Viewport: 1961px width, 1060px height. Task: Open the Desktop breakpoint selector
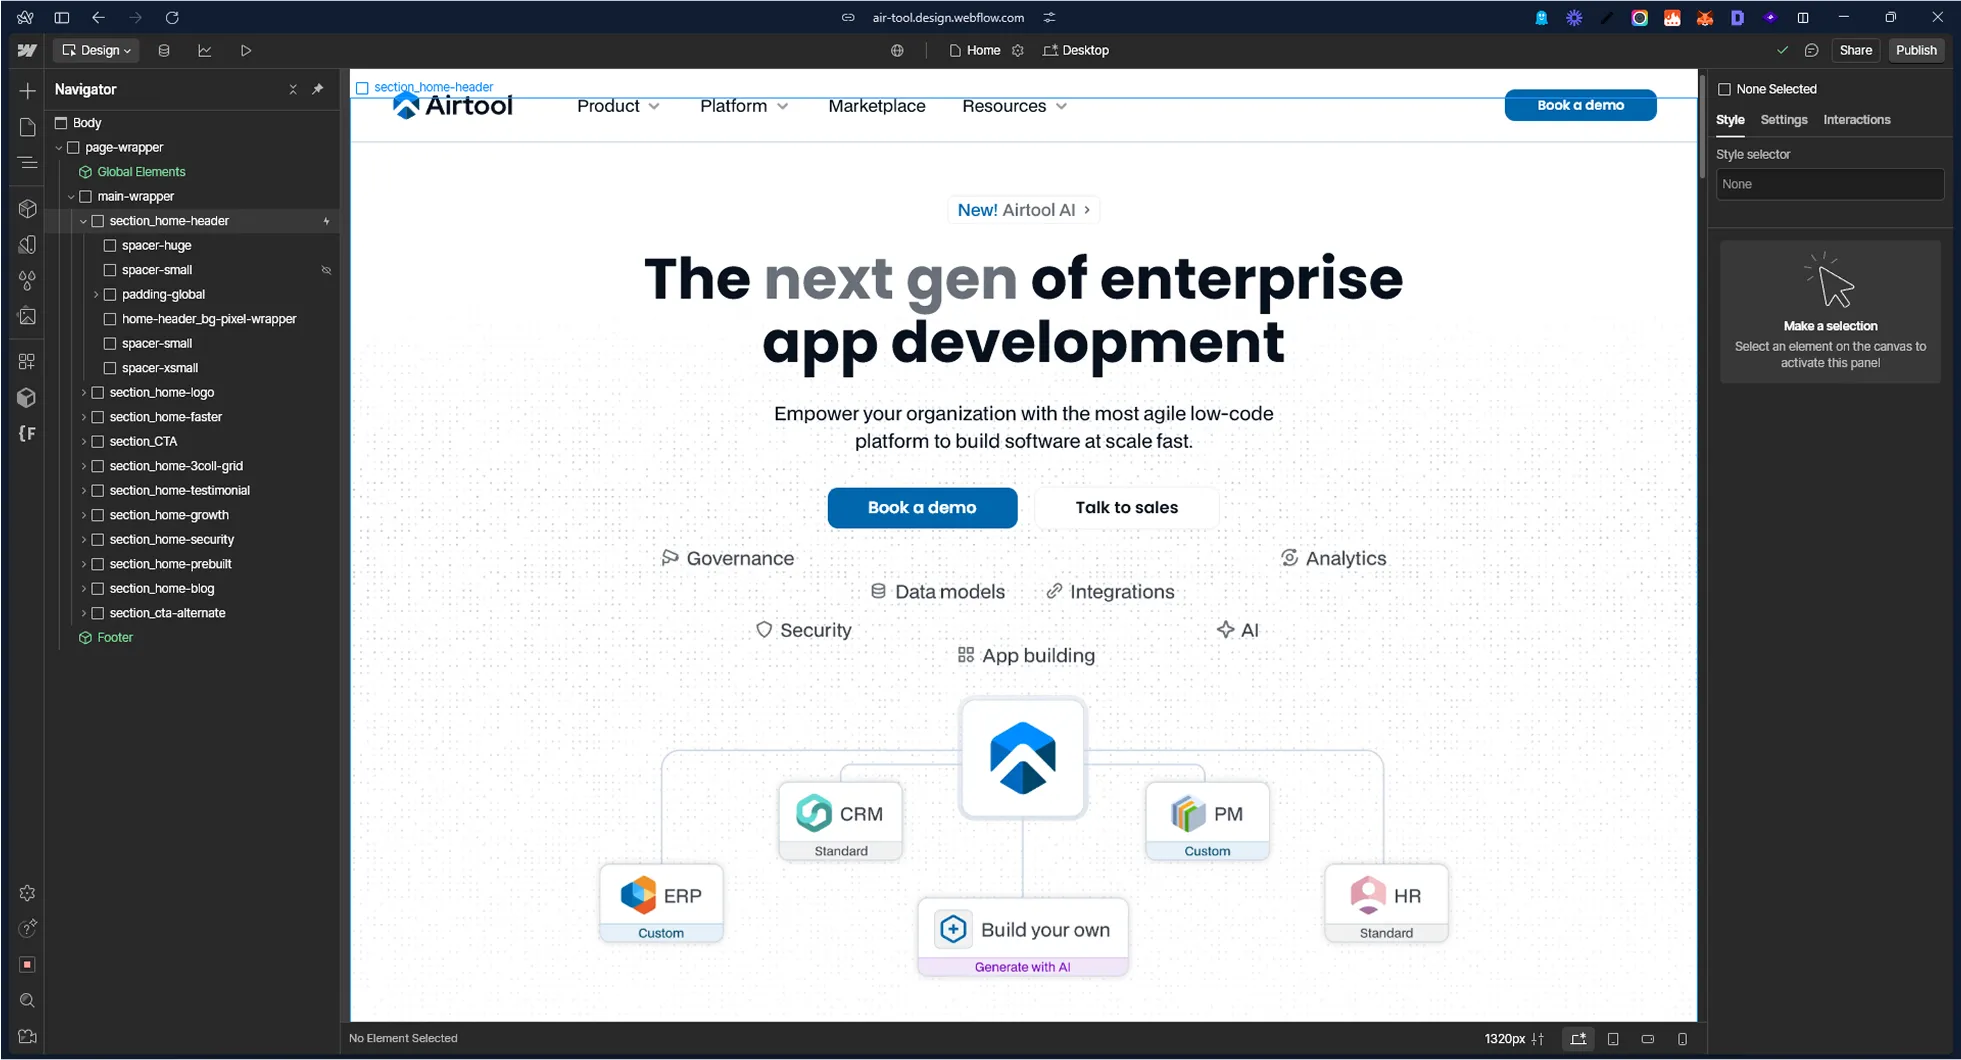pos(1076,50)
